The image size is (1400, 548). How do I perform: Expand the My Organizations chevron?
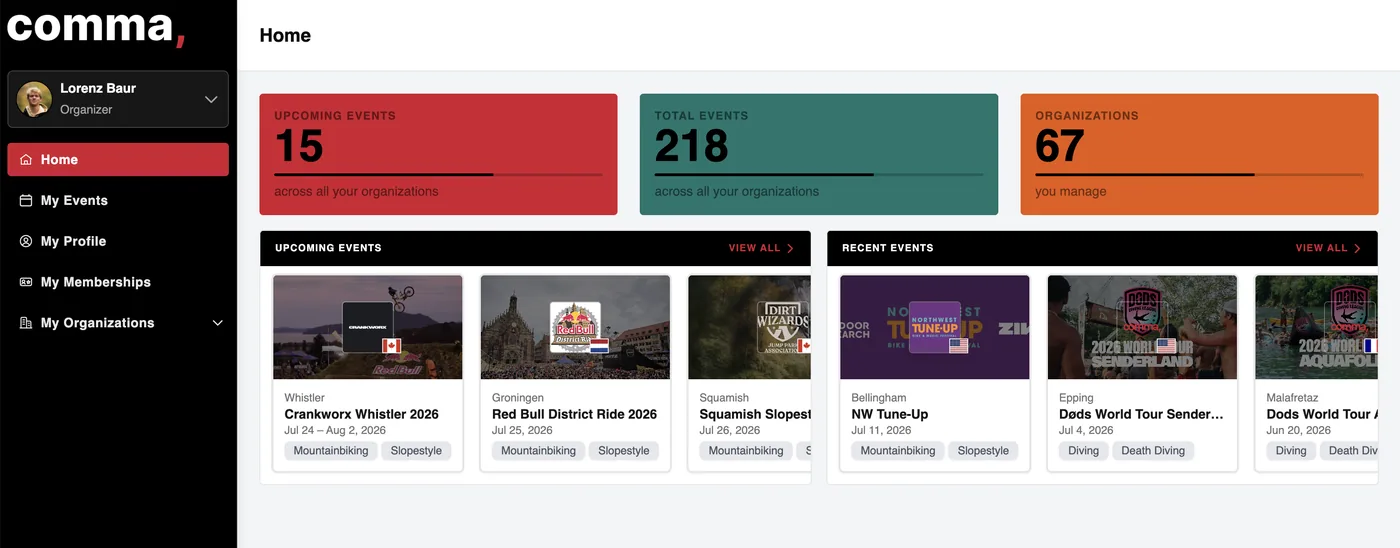(217, 324)
